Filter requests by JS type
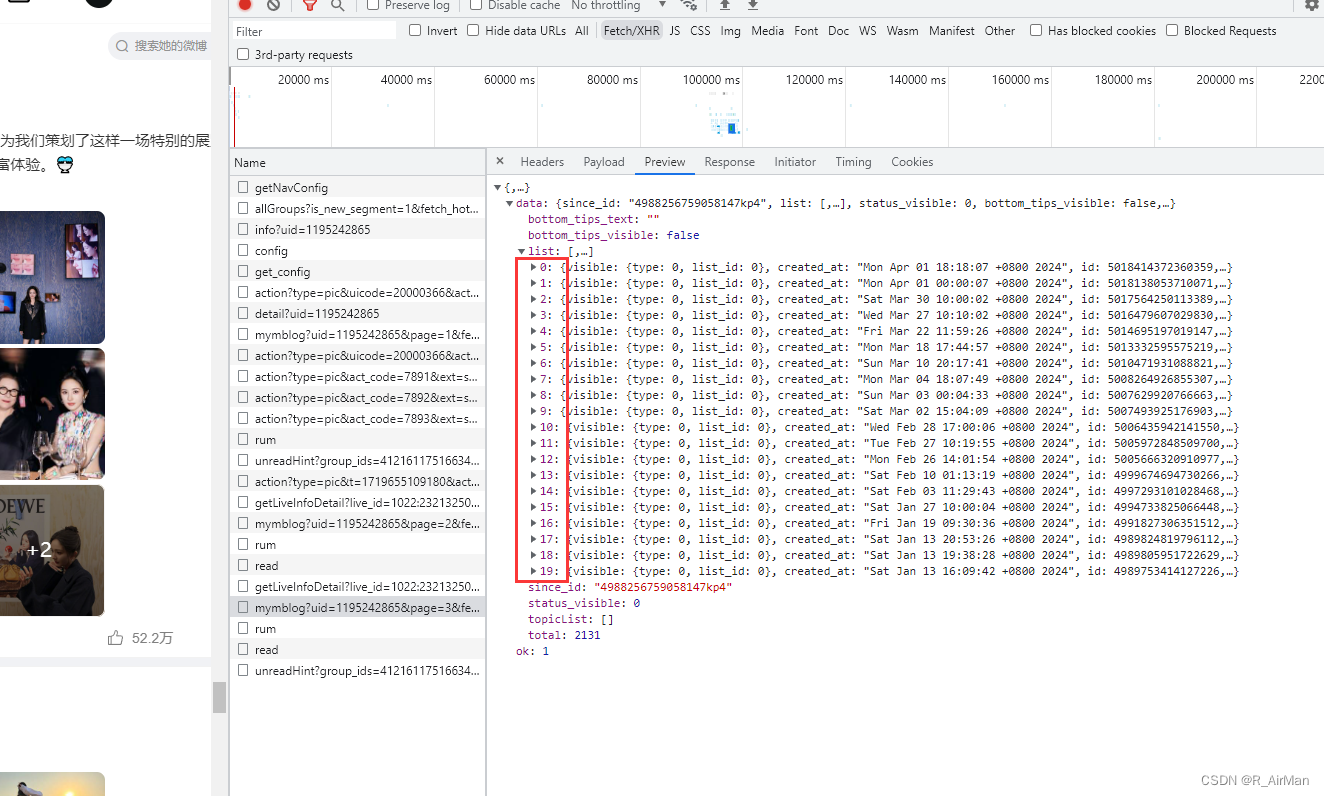Image resolution: width=1324 pixels, height=796 pixels. [x=675, y=31]
